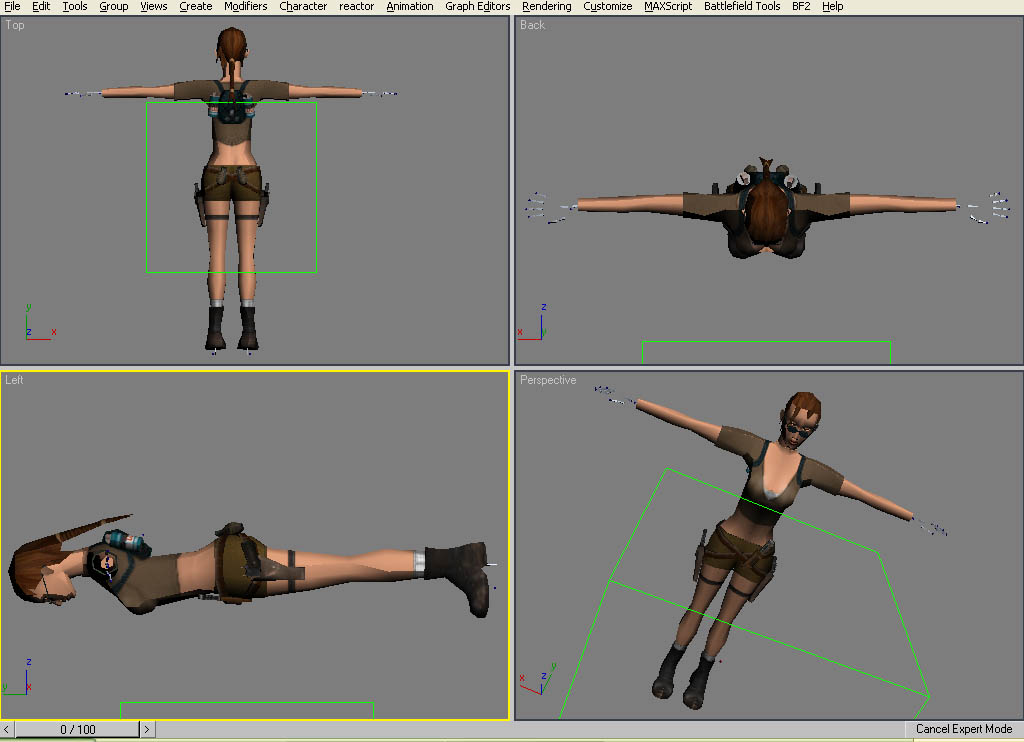Open the Tools menu
Screen dimensions: 1024x742
click(x=74, y=7)
